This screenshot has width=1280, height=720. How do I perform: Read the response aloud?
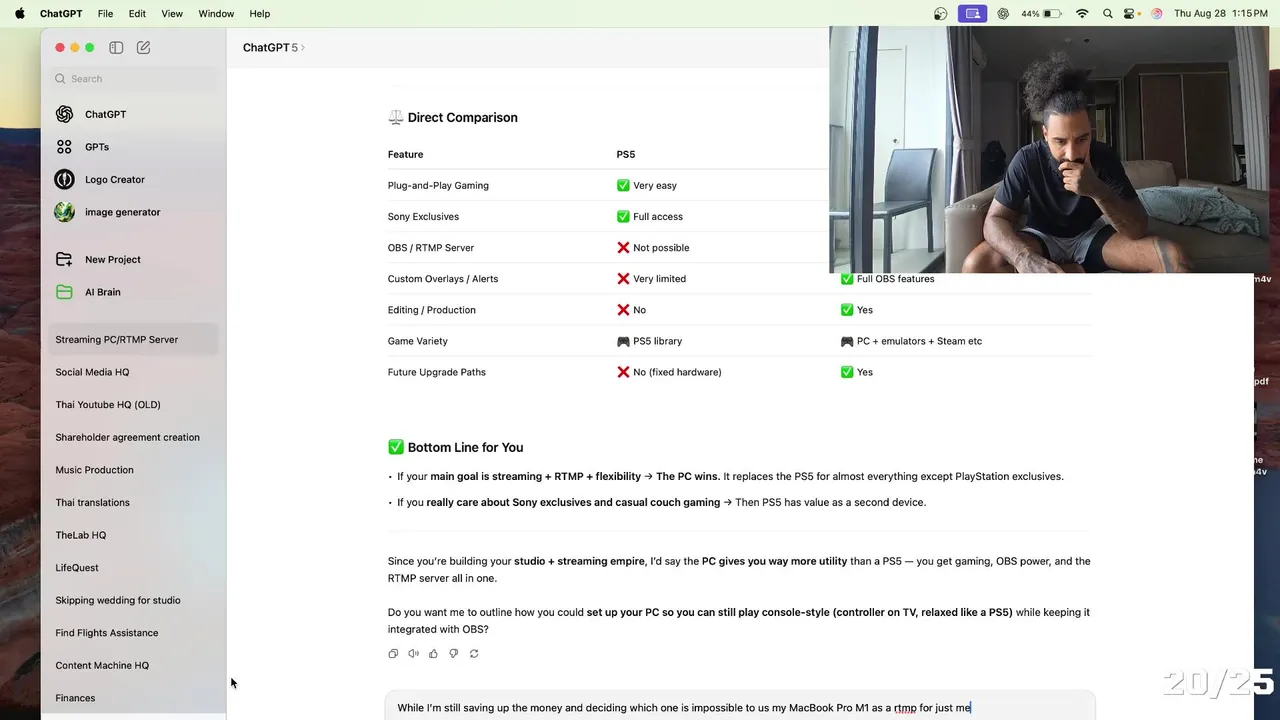click(x=413, y=653)
